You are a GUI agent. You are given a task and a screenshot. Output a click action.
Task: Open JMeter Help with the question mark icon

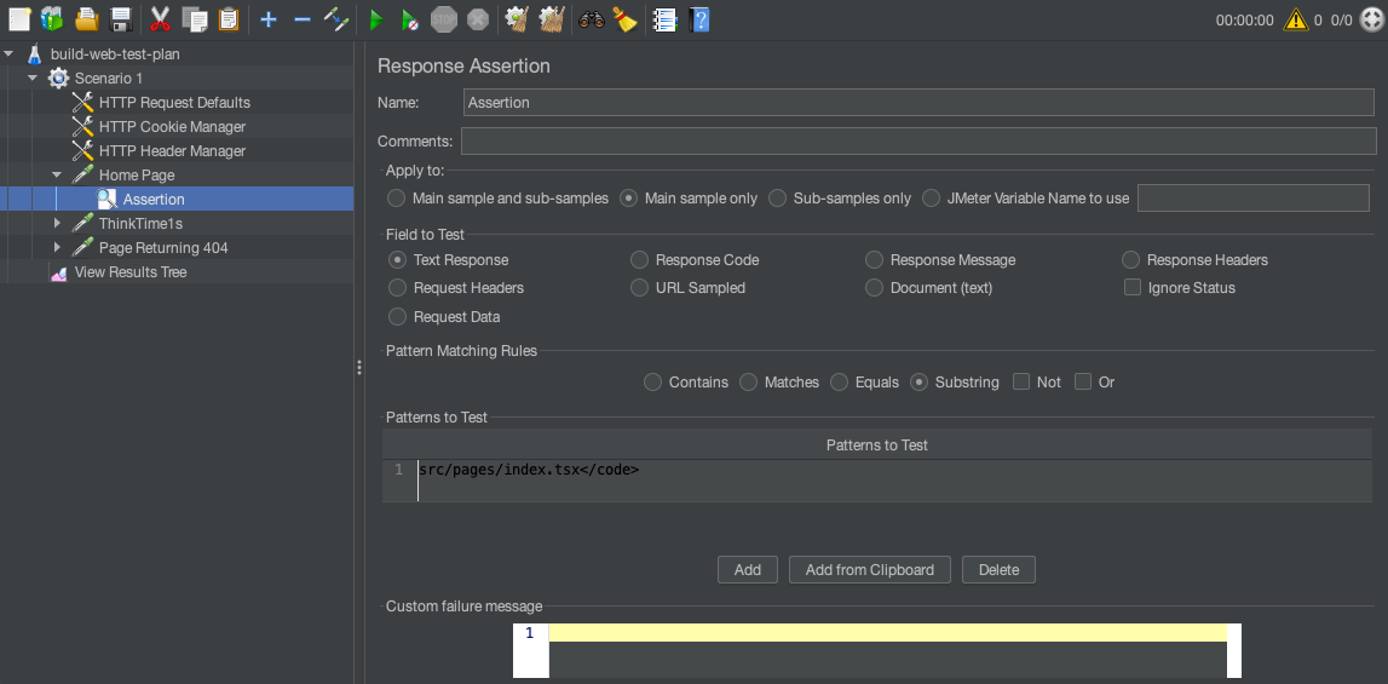click(698, 17)
